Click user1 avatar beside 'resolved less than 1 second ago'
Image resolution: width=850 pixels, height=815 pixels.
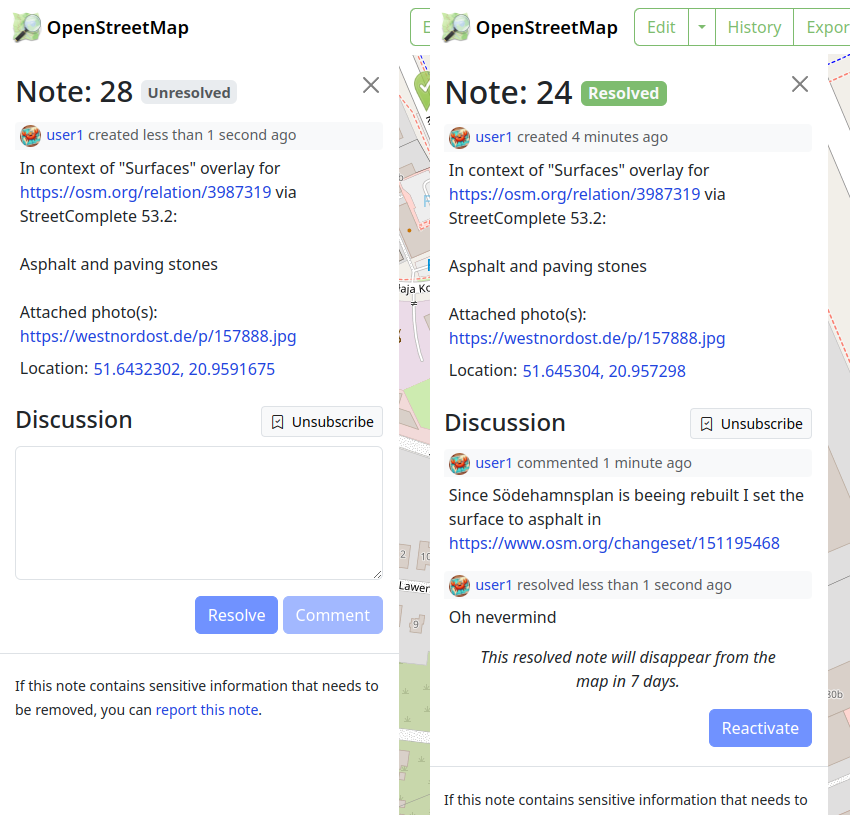(x=459, y=586)
